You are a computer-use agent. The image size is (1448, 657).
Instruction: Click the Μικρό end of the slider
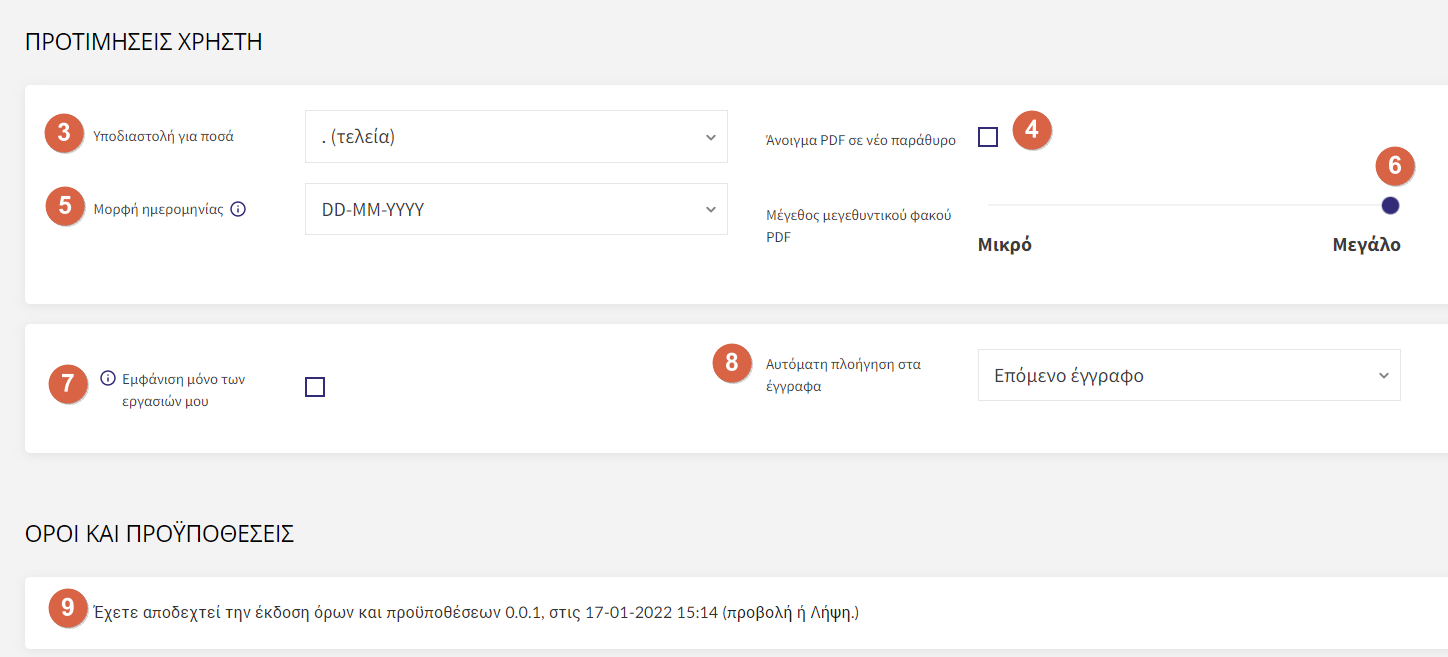1004,245
